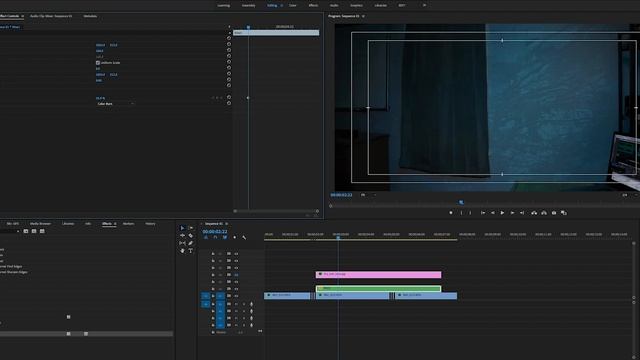
Task: Switch to the Assembly workspace
Action: [x=249, y=6]
